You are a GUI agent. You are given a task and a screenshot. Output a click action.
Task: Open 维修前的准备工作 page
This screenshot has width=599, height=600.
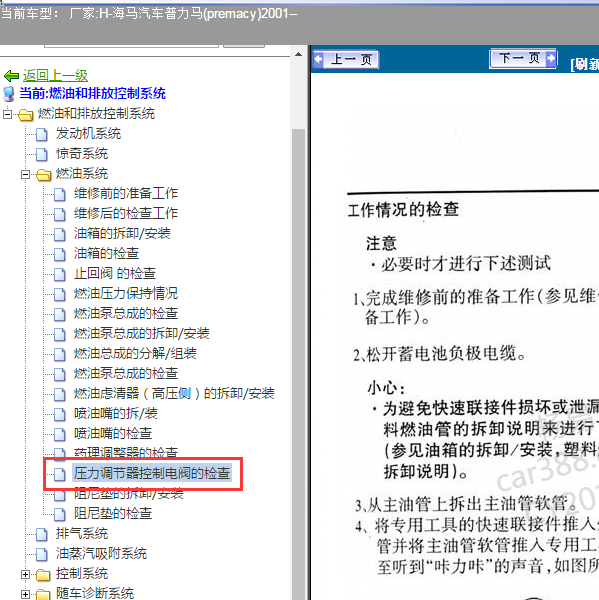pyautogui.click(x=126, y=193)
